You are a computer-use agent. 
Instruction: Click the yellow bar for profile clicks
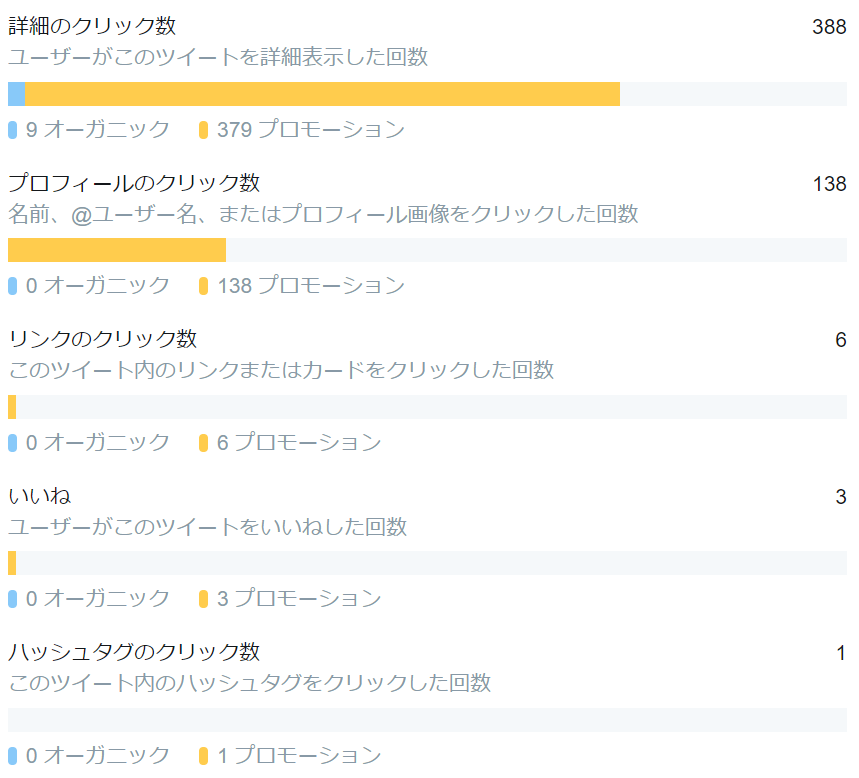117,250
